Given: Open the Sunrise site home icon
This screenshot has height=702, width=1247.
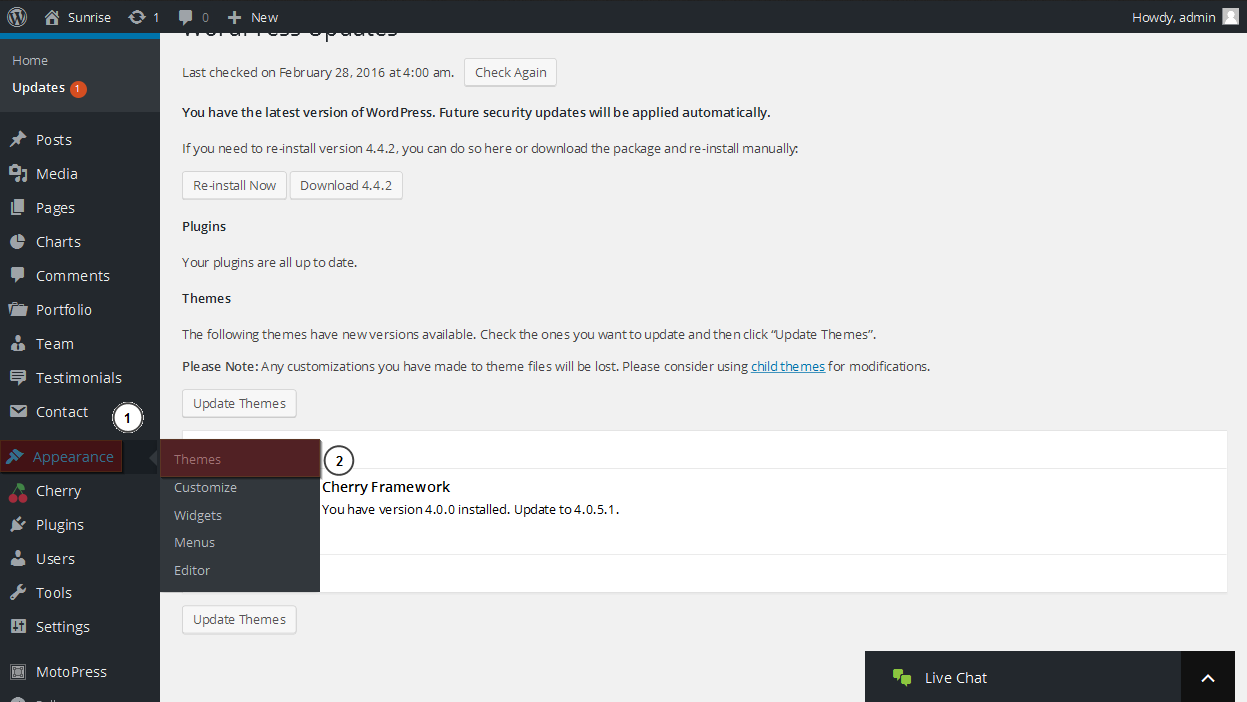Looking at the screenshot, I should (x=52, y=17).
